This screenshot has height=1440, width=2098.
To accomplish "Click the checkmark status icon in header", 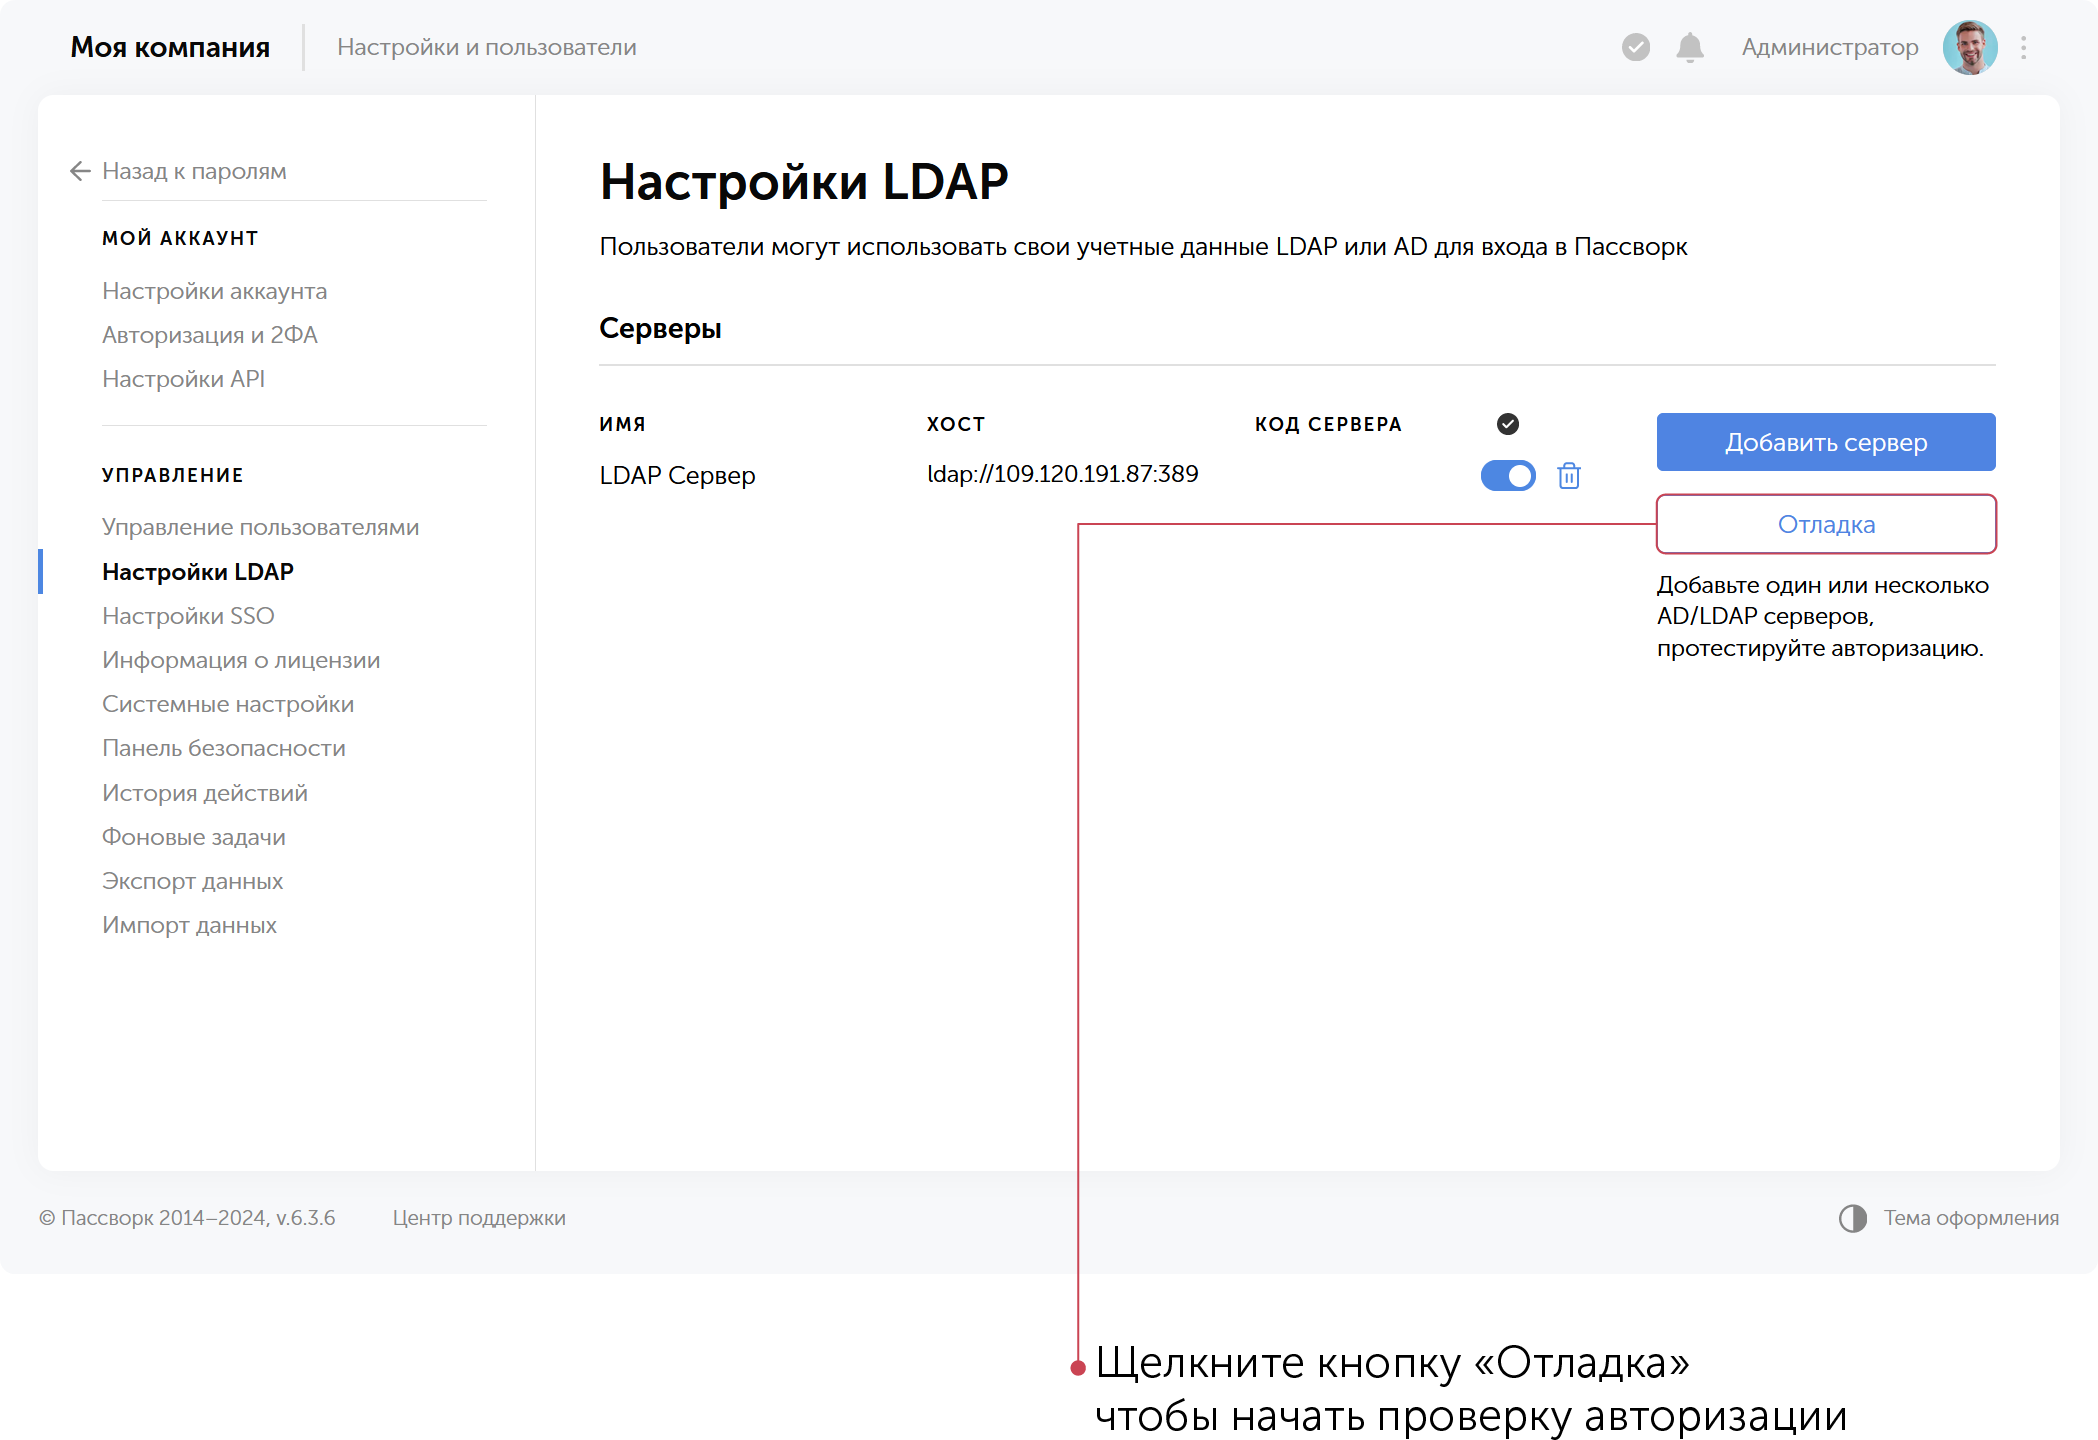I will point(1635,47).
